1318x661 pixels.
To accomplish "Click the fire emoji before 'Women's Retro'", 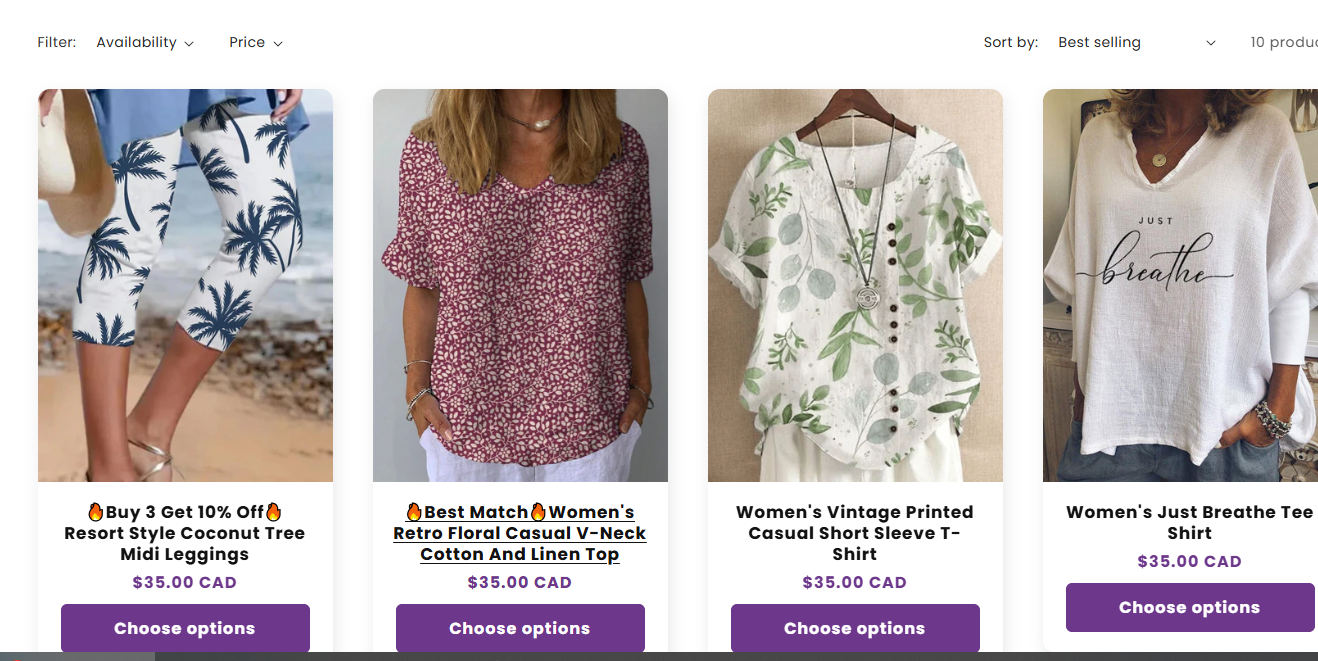I will click(x=538, y=512).
